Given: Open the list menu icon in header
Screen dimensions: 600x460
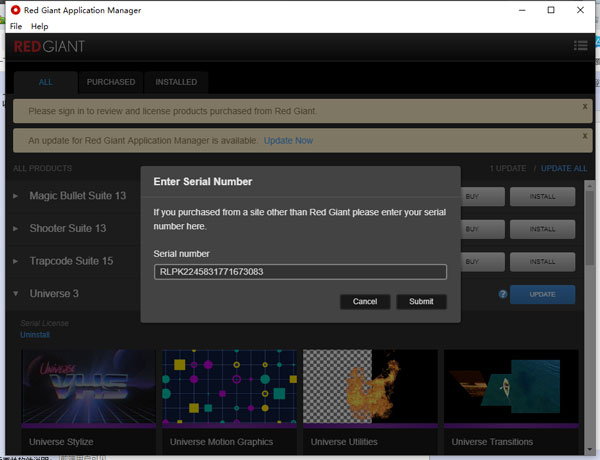Looking at the screenshot, I should click(x=580, y=46).
